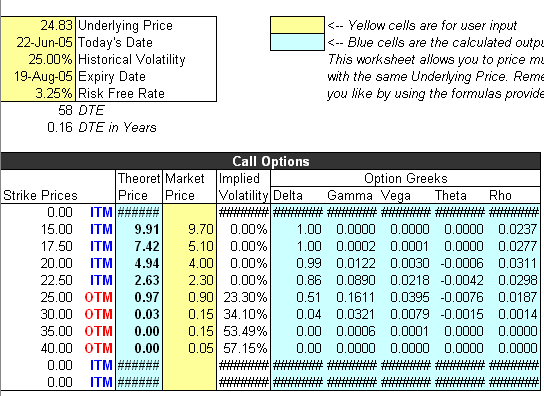This screenshot has width=544, height=396.
Task: Click theoretical price 0.97
Action: tap(147, 297)
